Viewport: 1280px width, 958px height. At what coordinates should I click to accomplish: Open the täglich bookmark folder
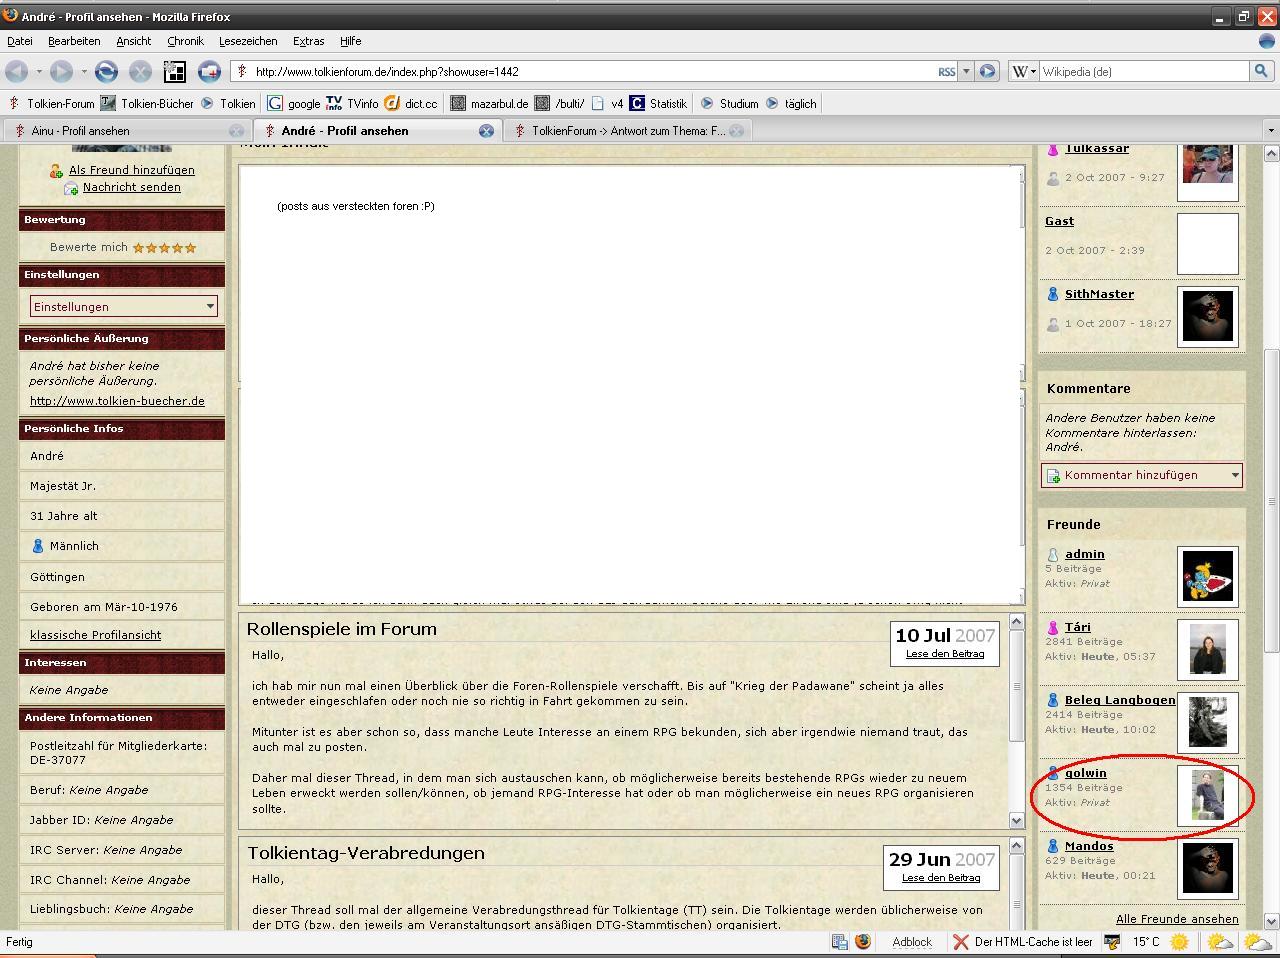pyautogui.click(x=791, y=103)
